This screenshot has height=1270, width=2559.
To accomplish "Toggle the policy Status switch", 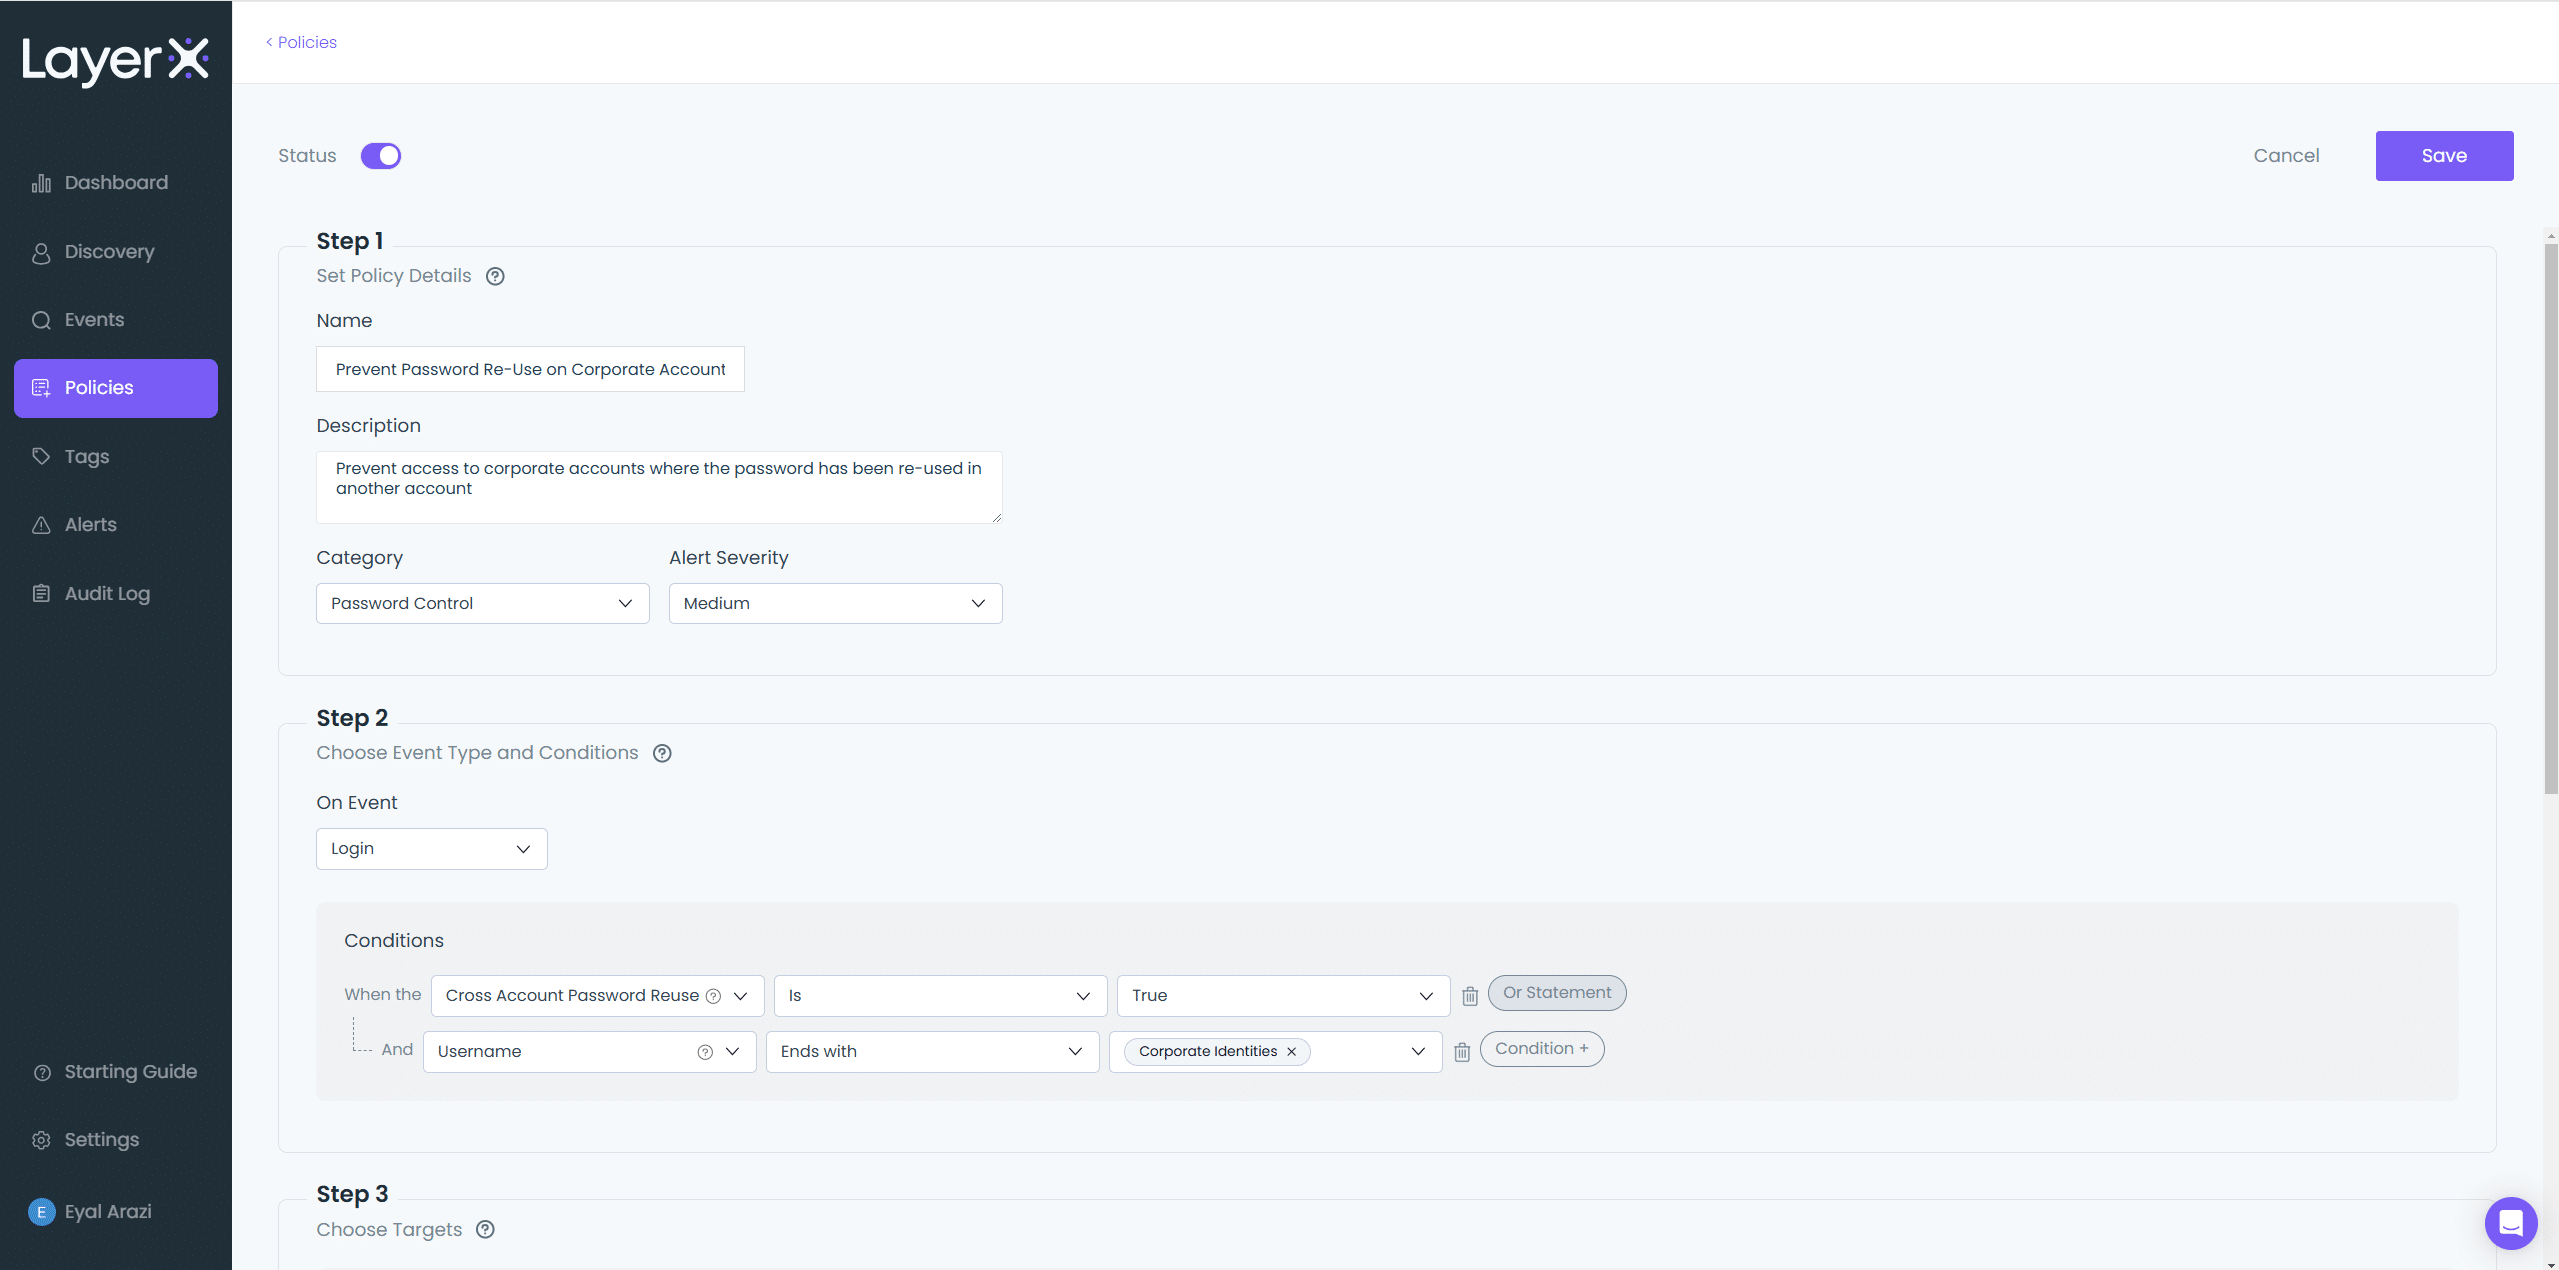I will point(381,155).
